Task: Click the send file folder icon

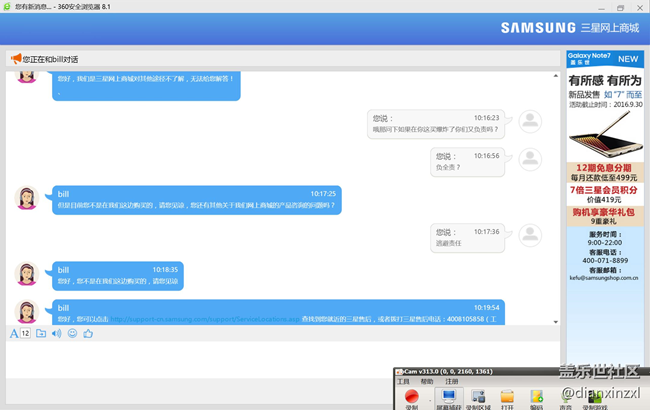Action: tap(41, 333)
